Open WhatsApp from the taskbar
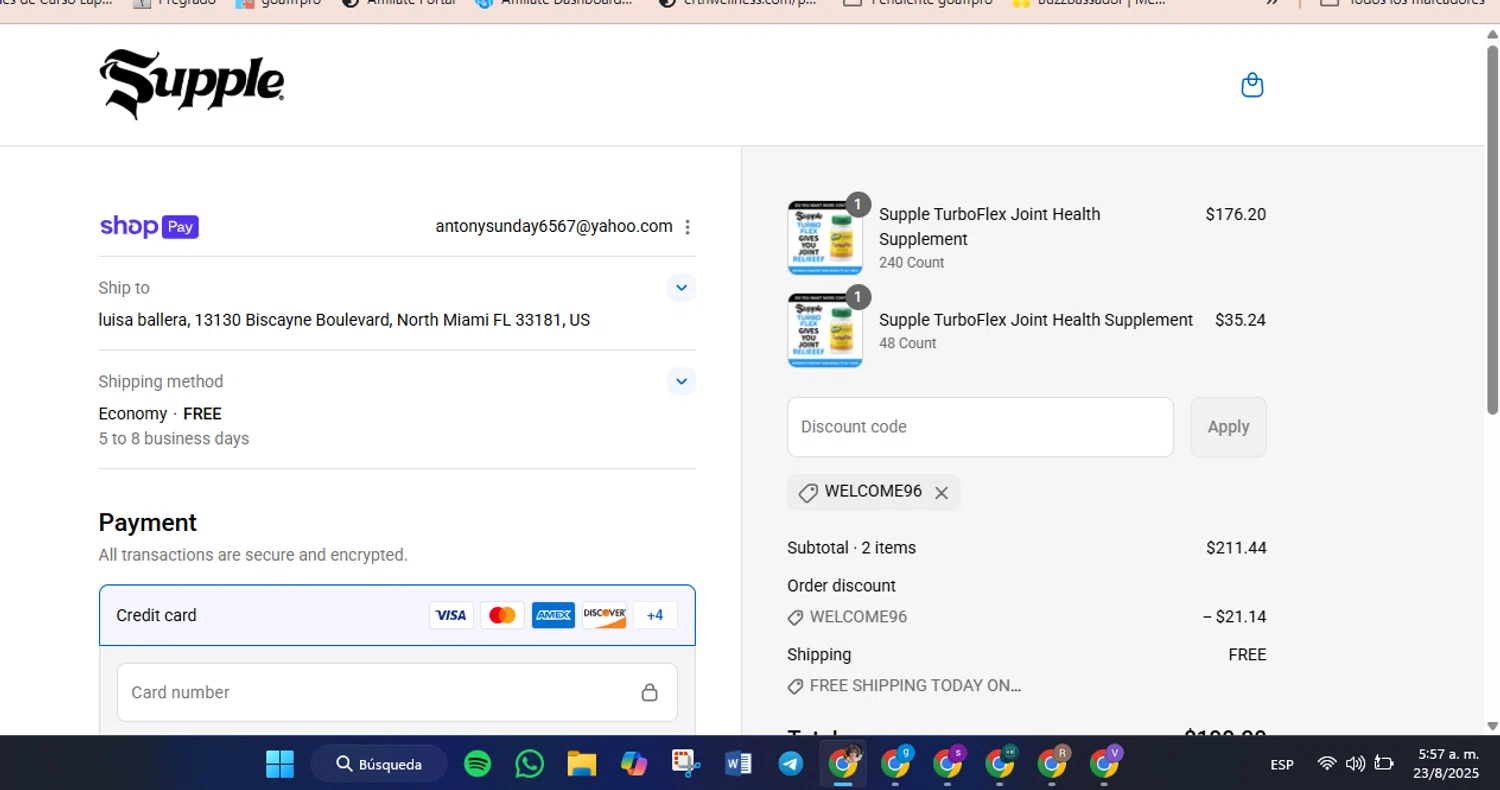 point(530,764)
